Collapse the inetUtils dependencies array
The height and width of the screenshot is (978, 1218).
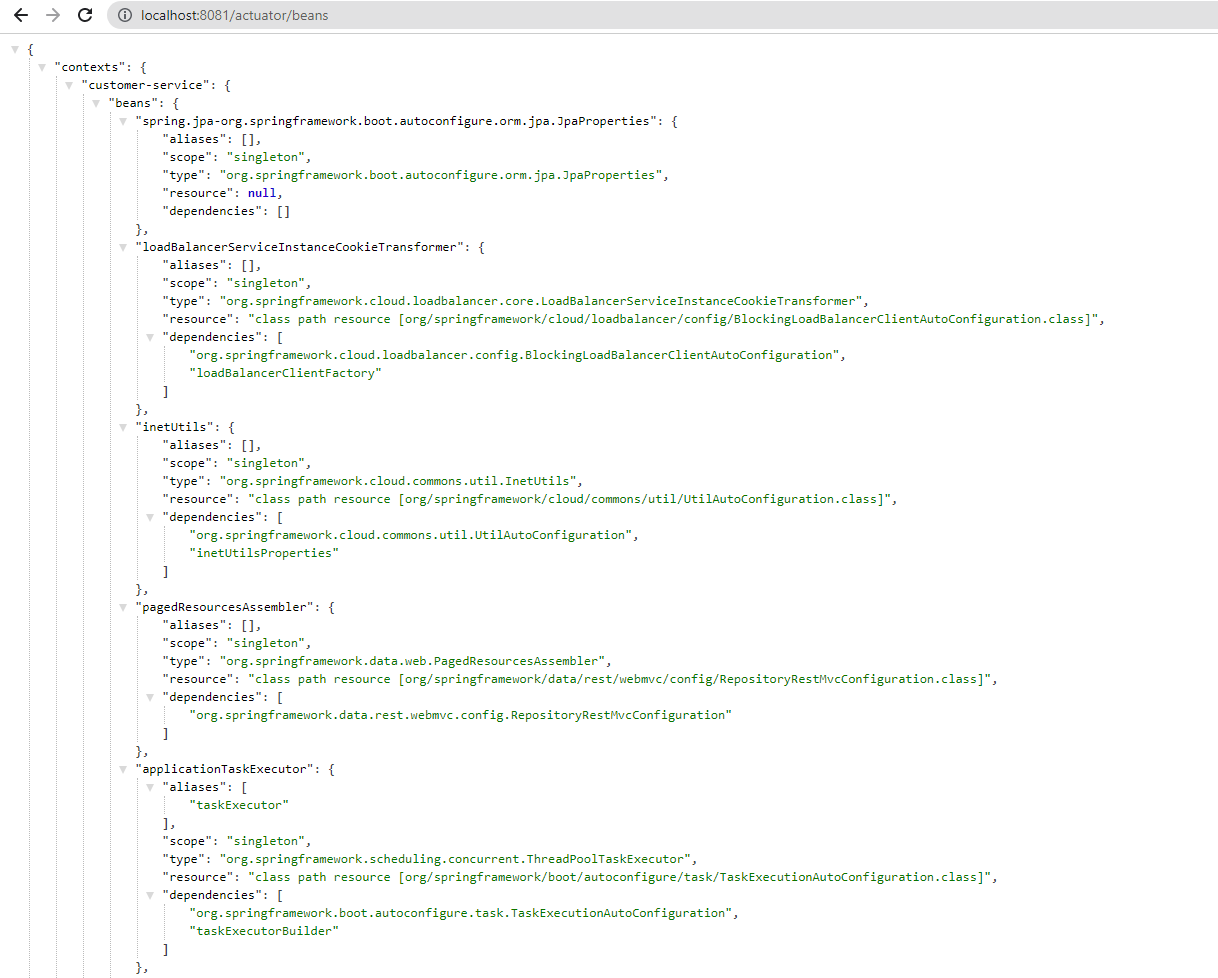(150, 516)
